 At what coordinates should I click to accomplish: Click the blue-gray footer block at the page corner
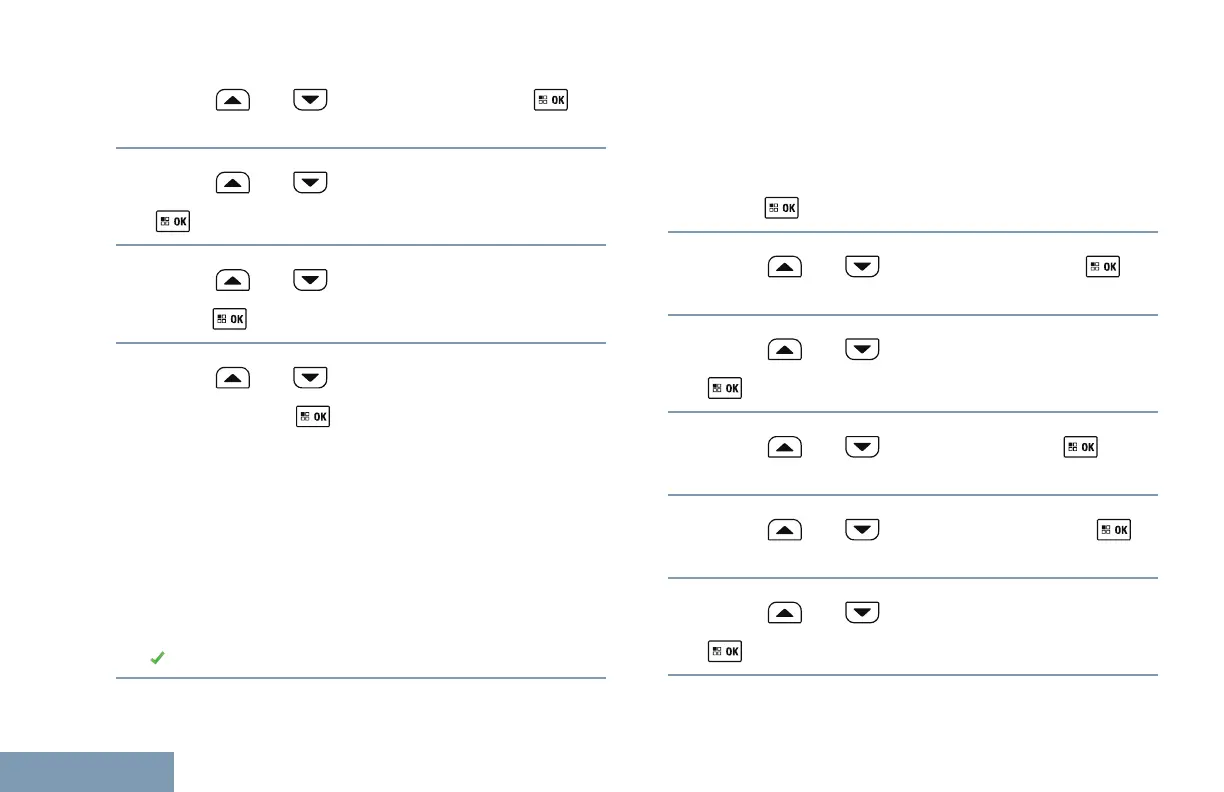87,772
